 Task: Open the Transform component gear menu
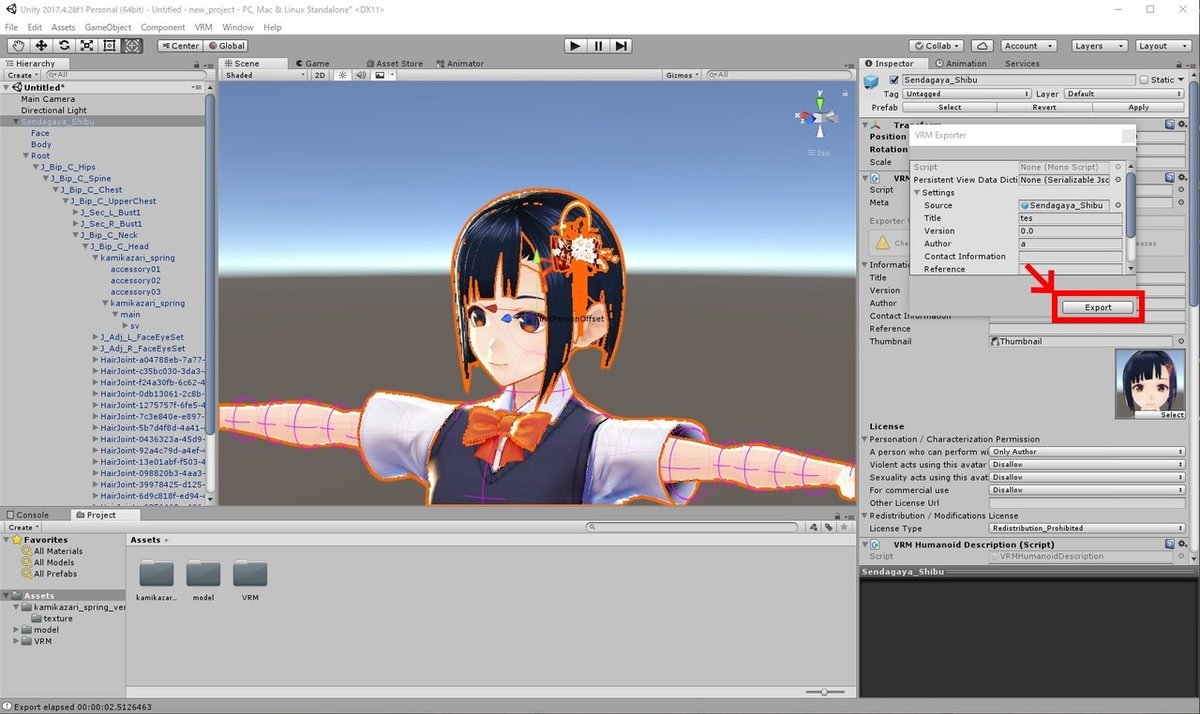(x=1182, y=125)
